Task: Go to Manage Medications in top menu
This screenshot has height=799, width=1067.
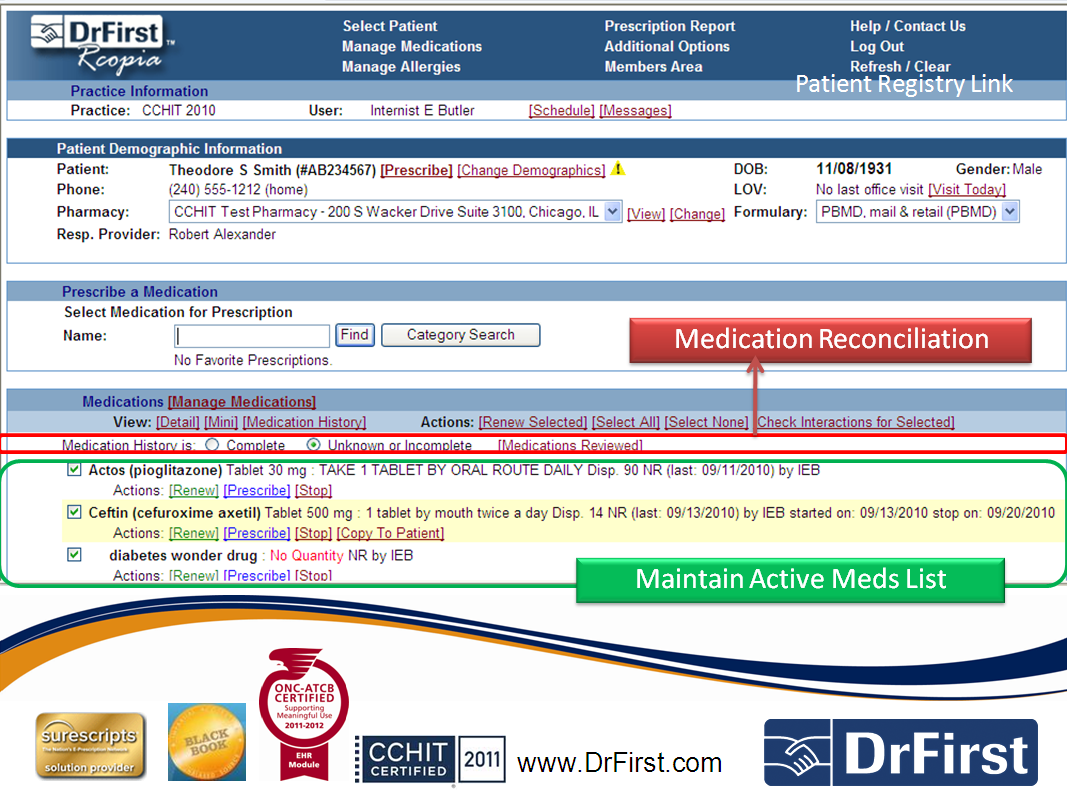Action: (412, 46)
